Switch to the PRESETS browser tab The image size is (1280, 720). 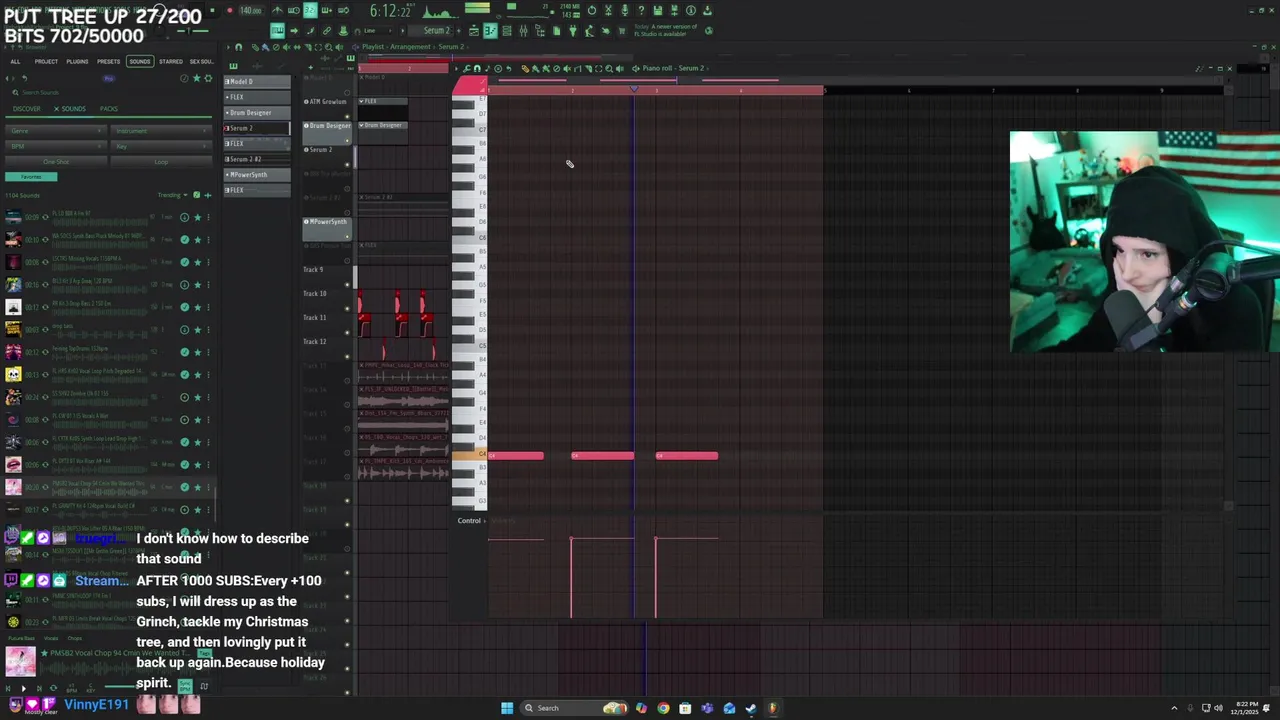point(108,62)
